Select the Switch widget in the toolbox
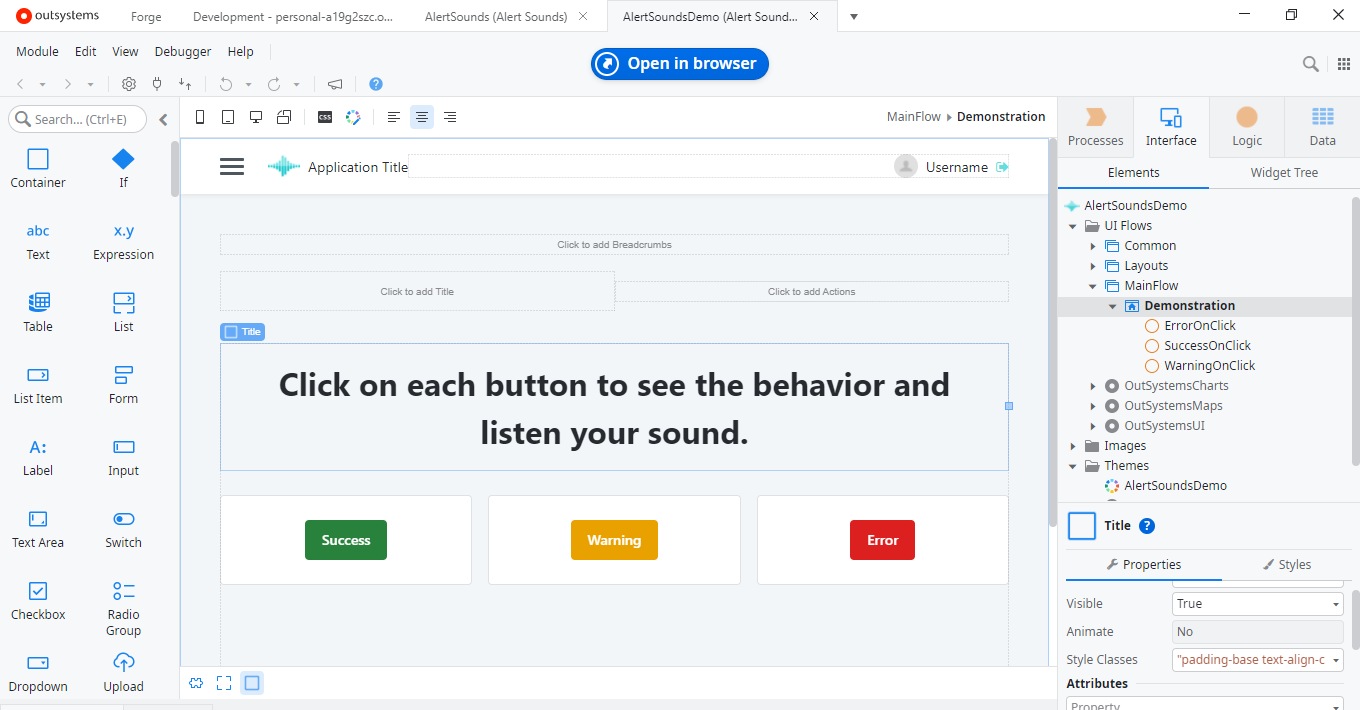The width and height of the screenshot is (1360, 710). pos(123,529)
